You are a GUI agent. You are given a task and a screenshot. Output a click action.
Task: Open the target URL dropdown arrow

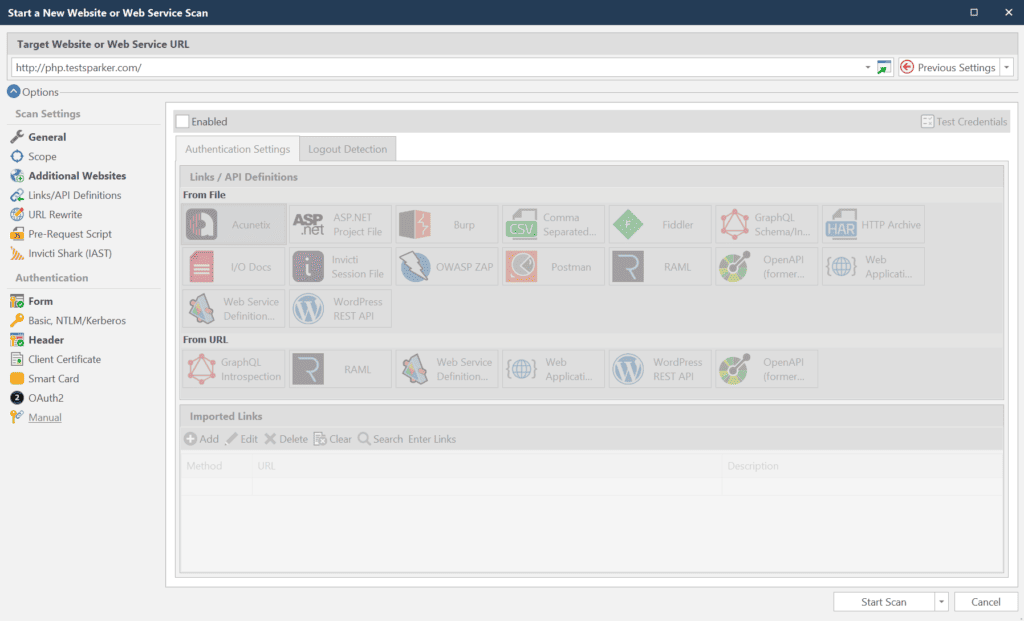[867, 67]
